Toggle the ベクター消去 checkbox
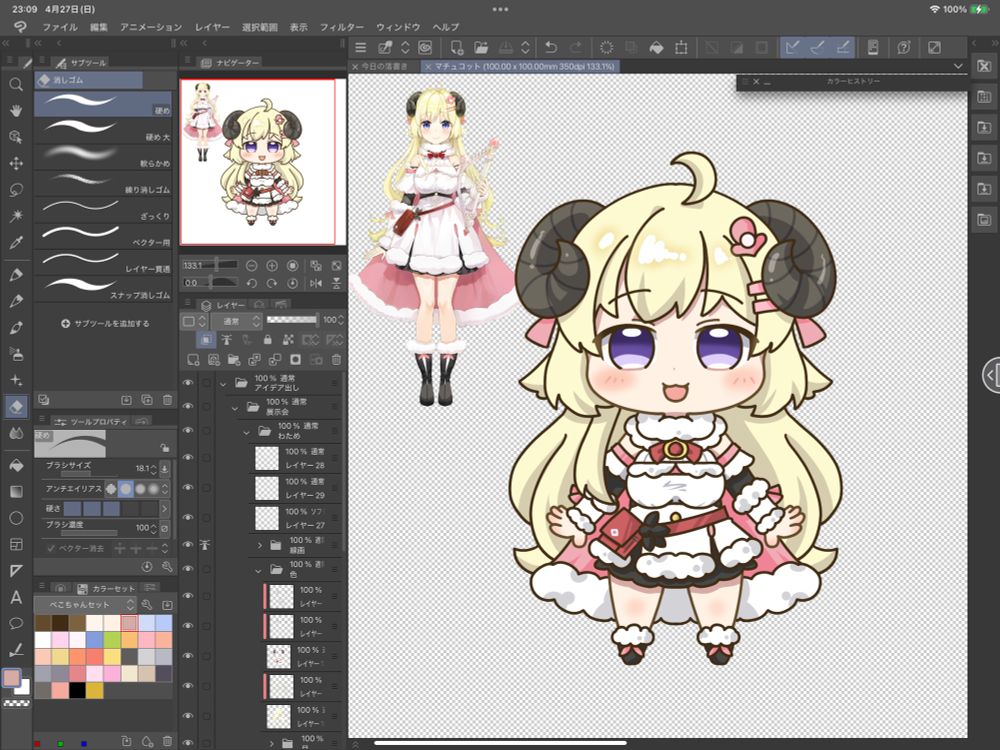The image size is (1000, 750). coord(51,548)
